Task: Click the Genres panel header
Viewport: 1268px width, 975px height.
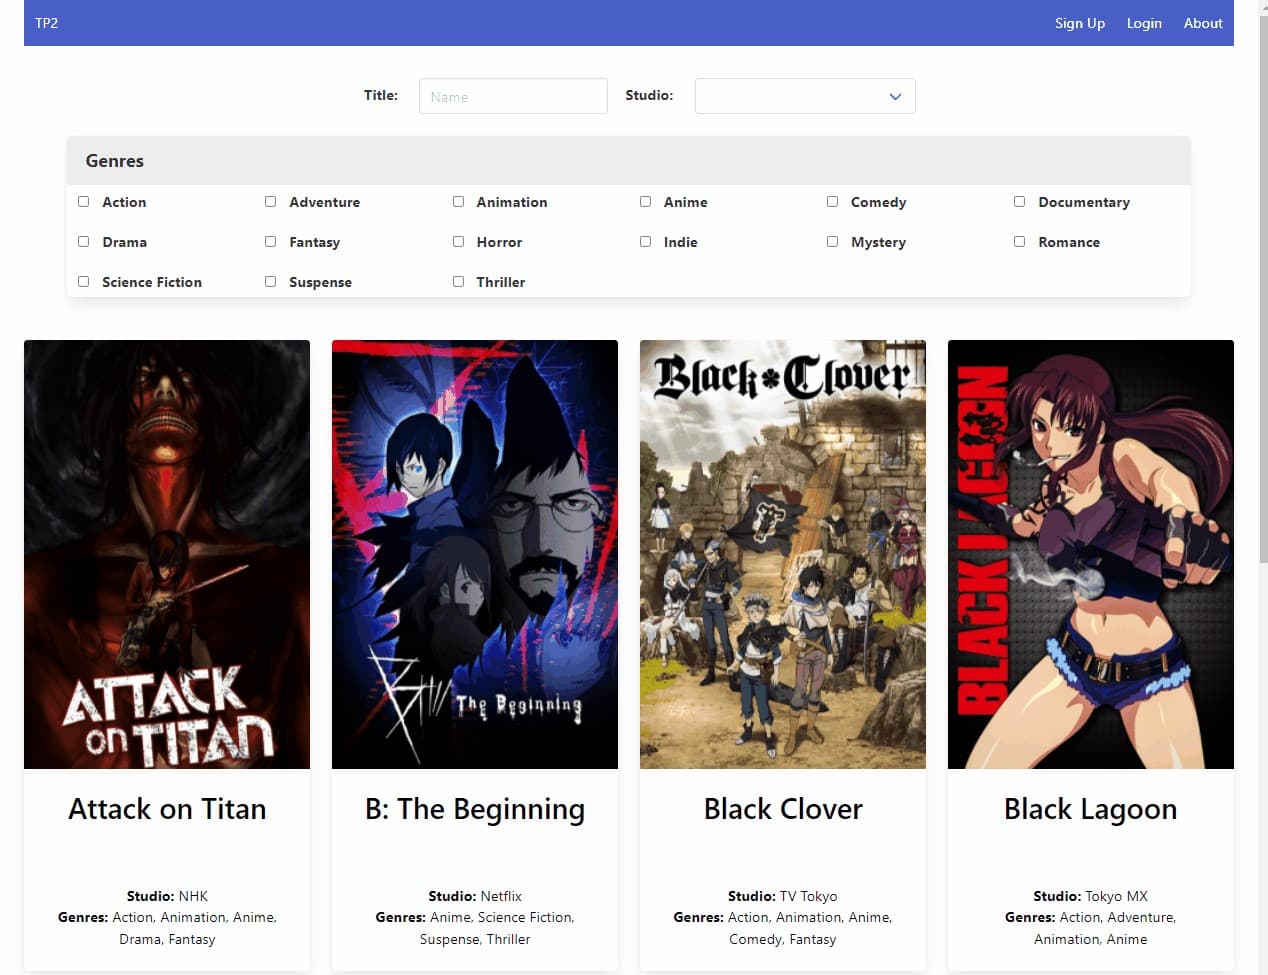Action: [x=629, y=161]
